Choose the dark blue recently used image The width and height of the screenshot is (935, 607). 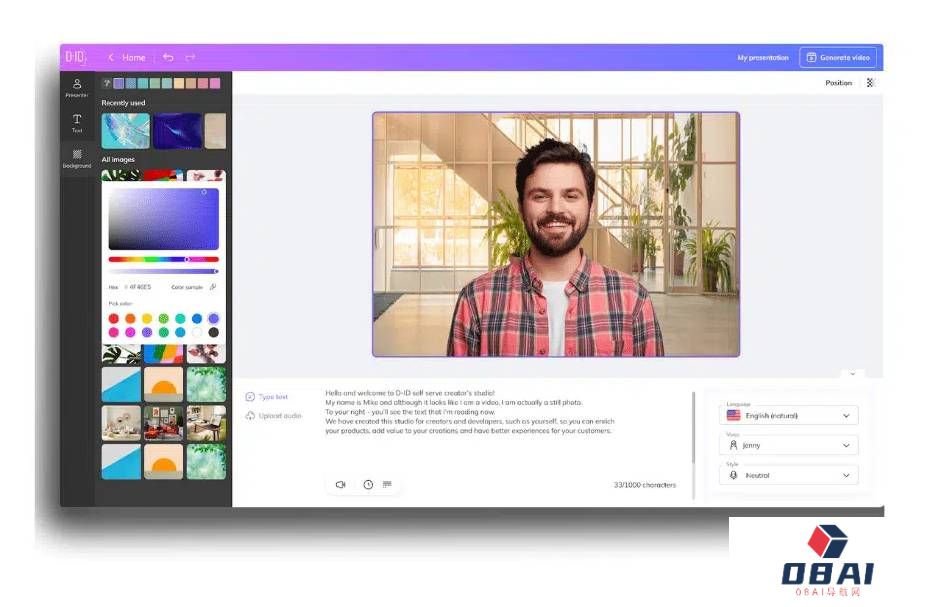(177, 131)
